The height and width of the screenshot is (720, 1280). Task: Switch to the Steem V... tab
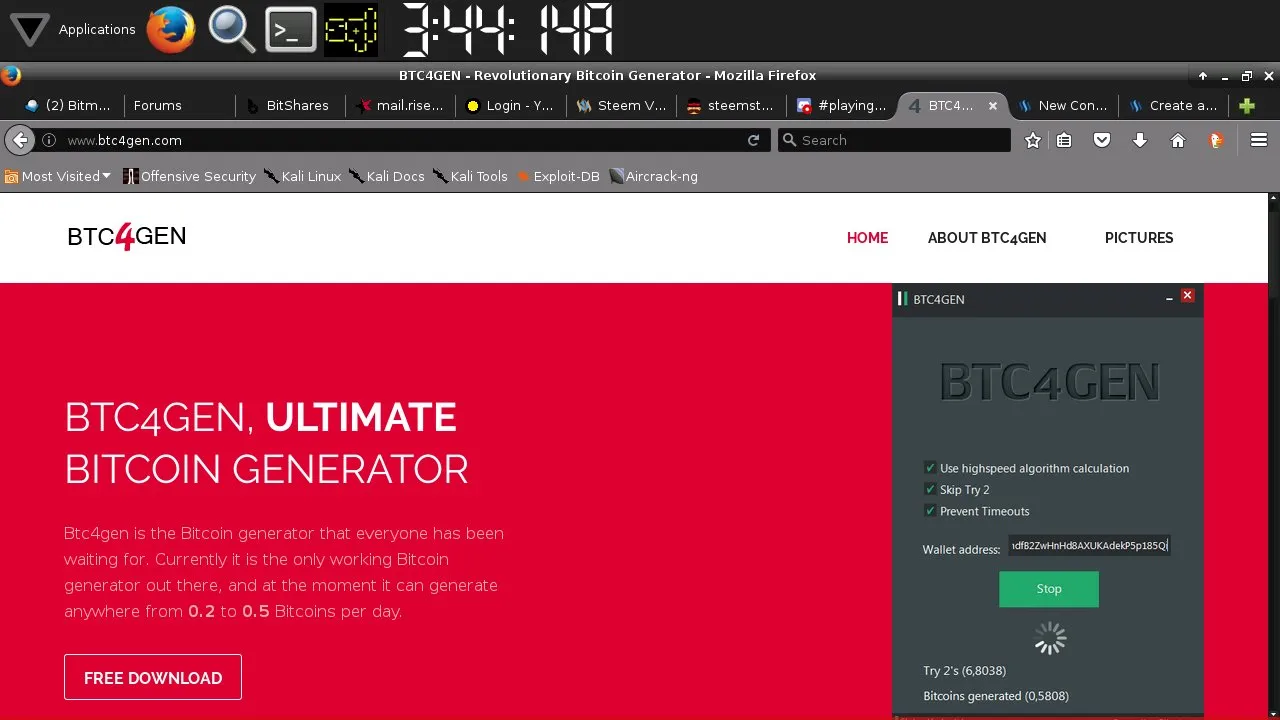(620, 105)
